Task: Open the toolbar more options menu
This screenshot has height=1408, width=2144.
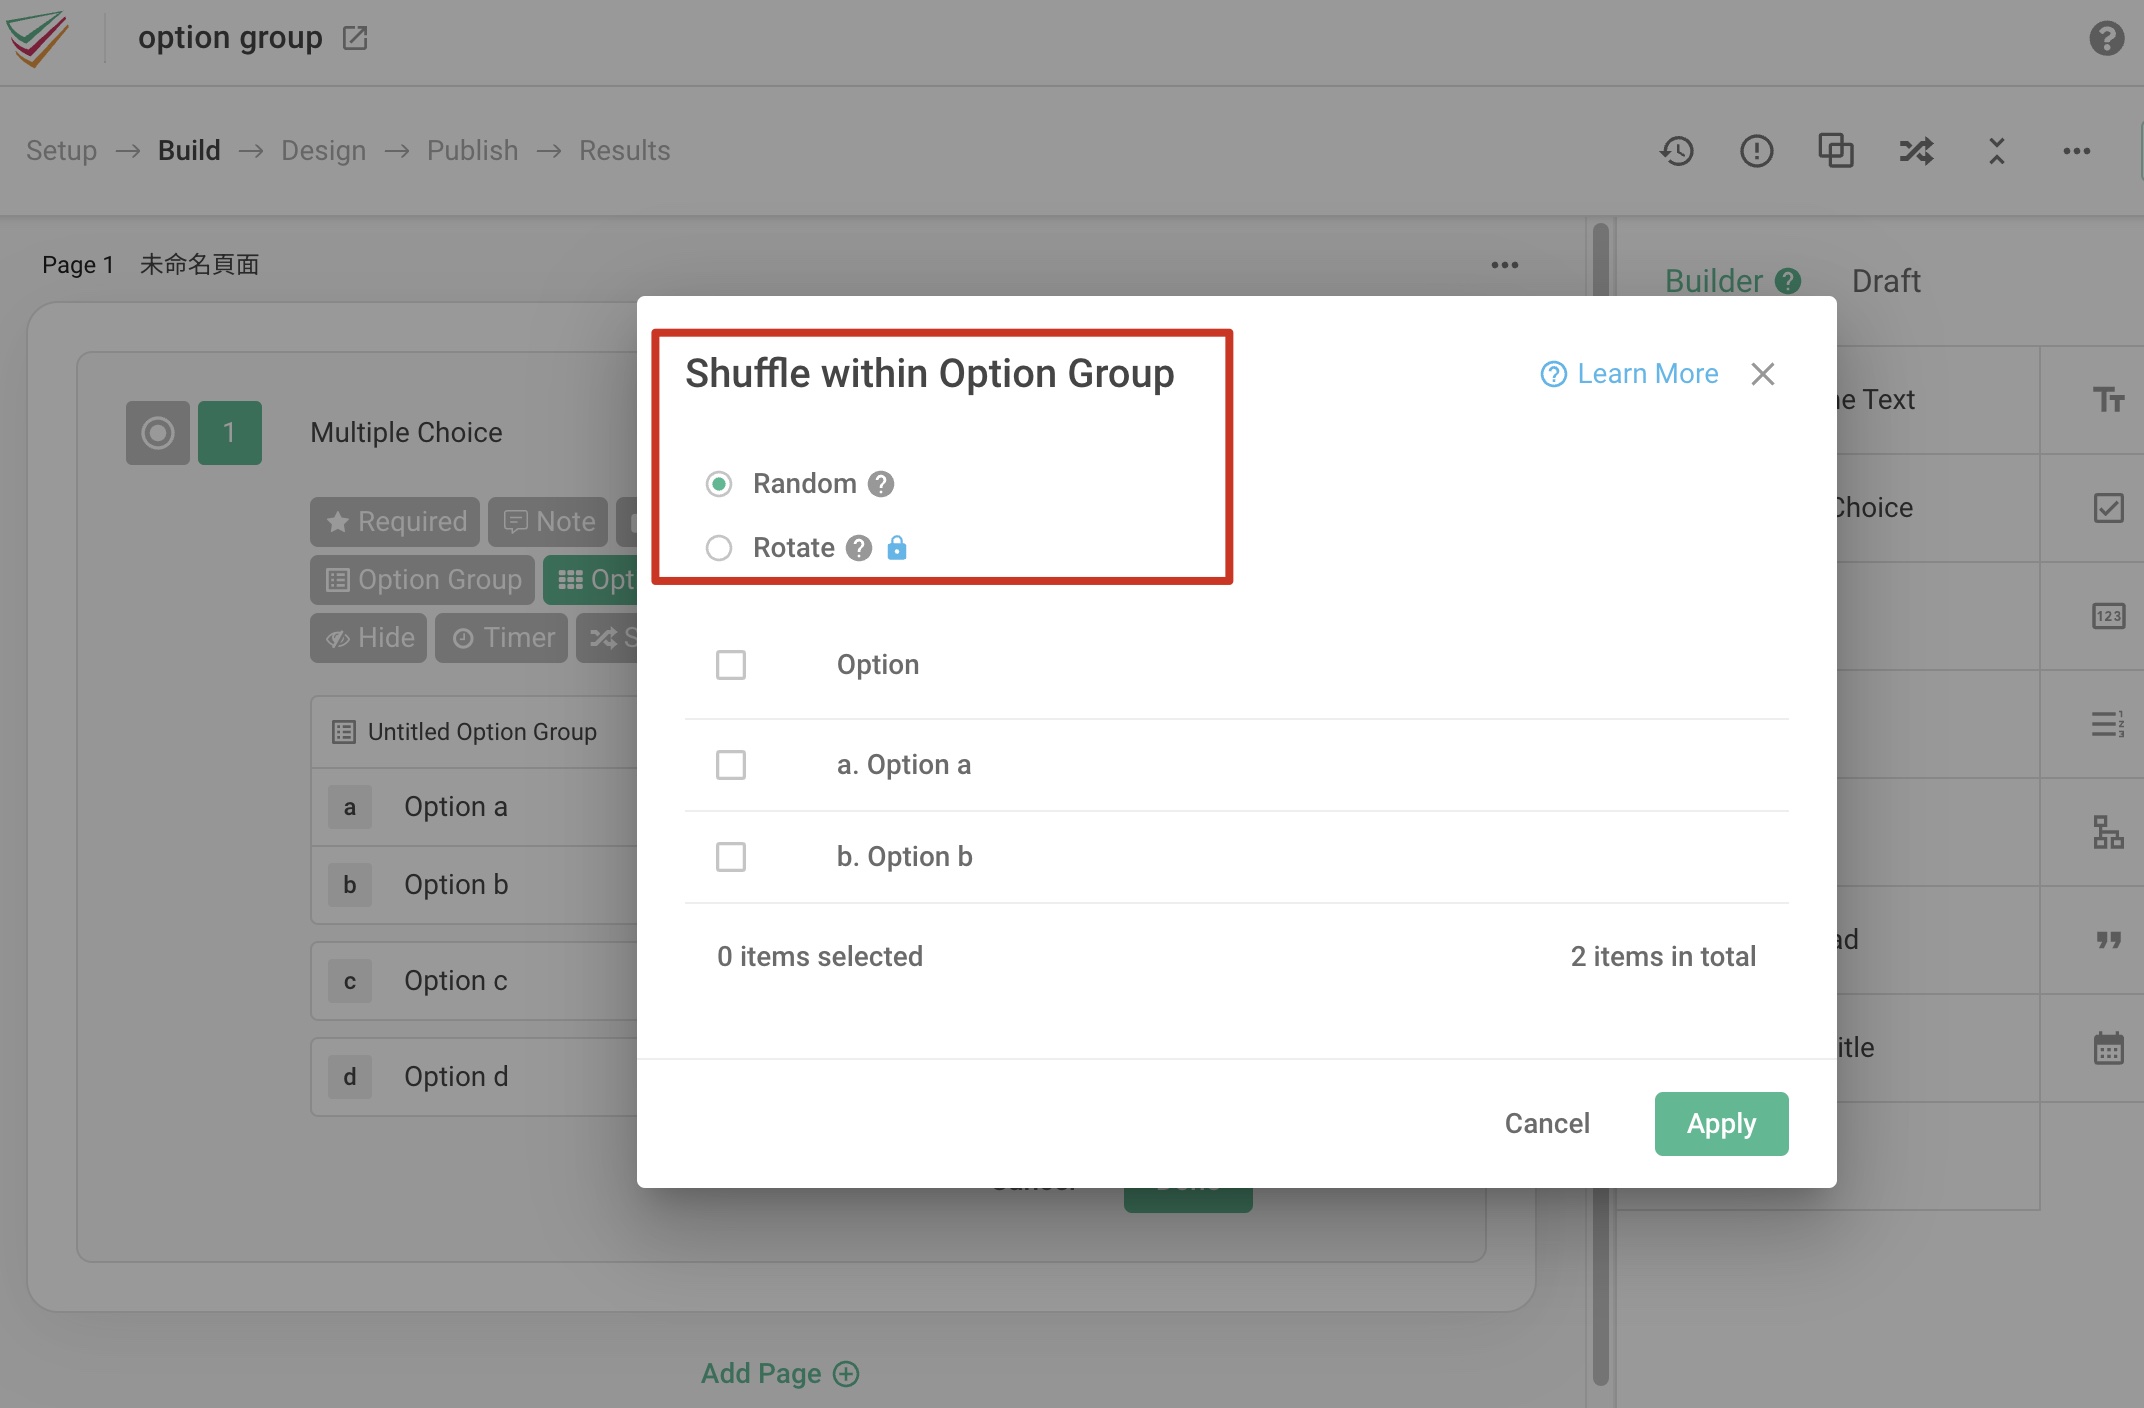Action: point(2077,151)
